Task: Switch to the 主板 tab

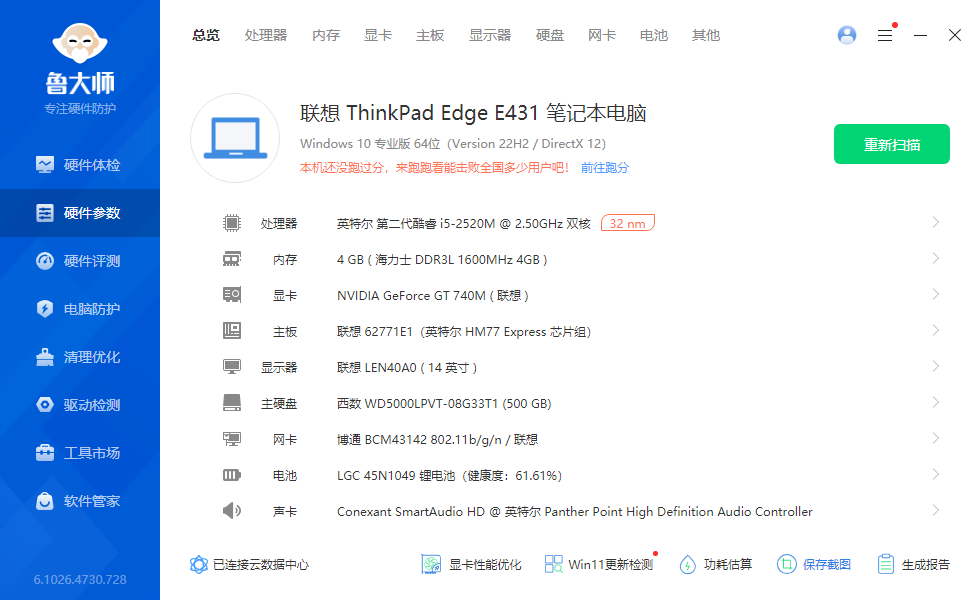Action: coord(430,36)
